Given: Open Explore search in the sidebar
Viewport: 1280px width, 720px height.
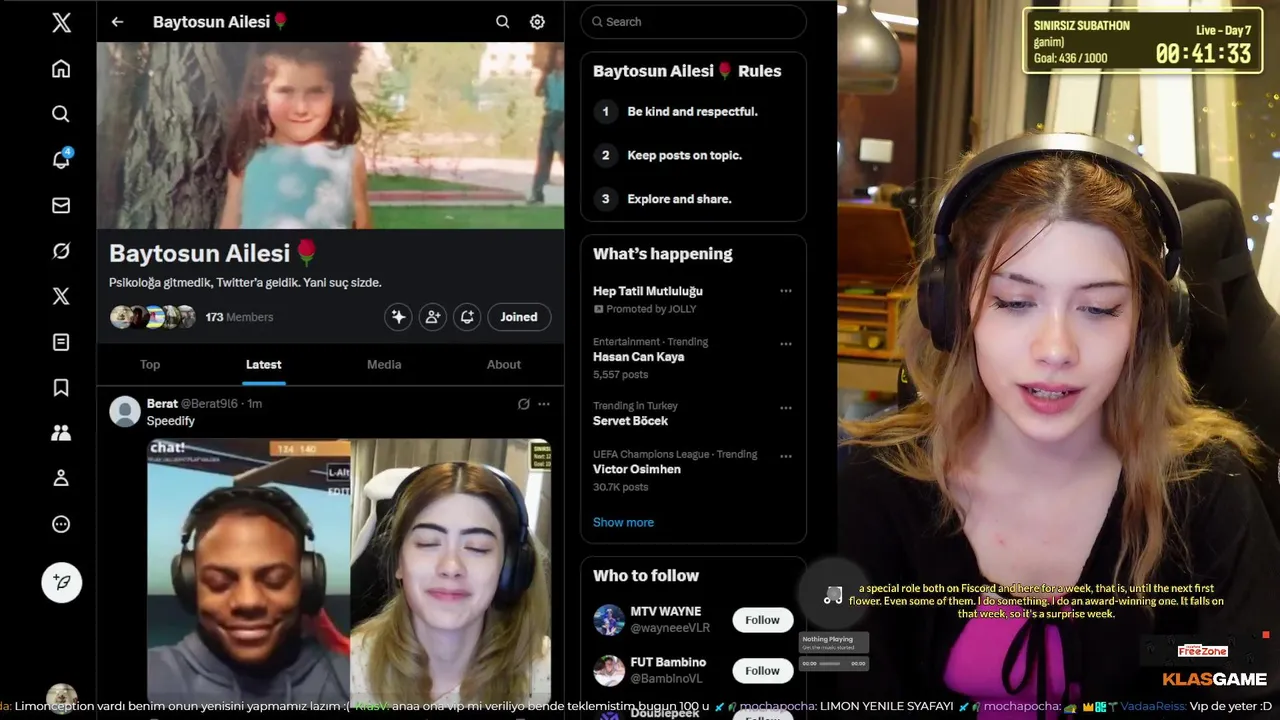Looking at the screenshot, I should [61, 114].
